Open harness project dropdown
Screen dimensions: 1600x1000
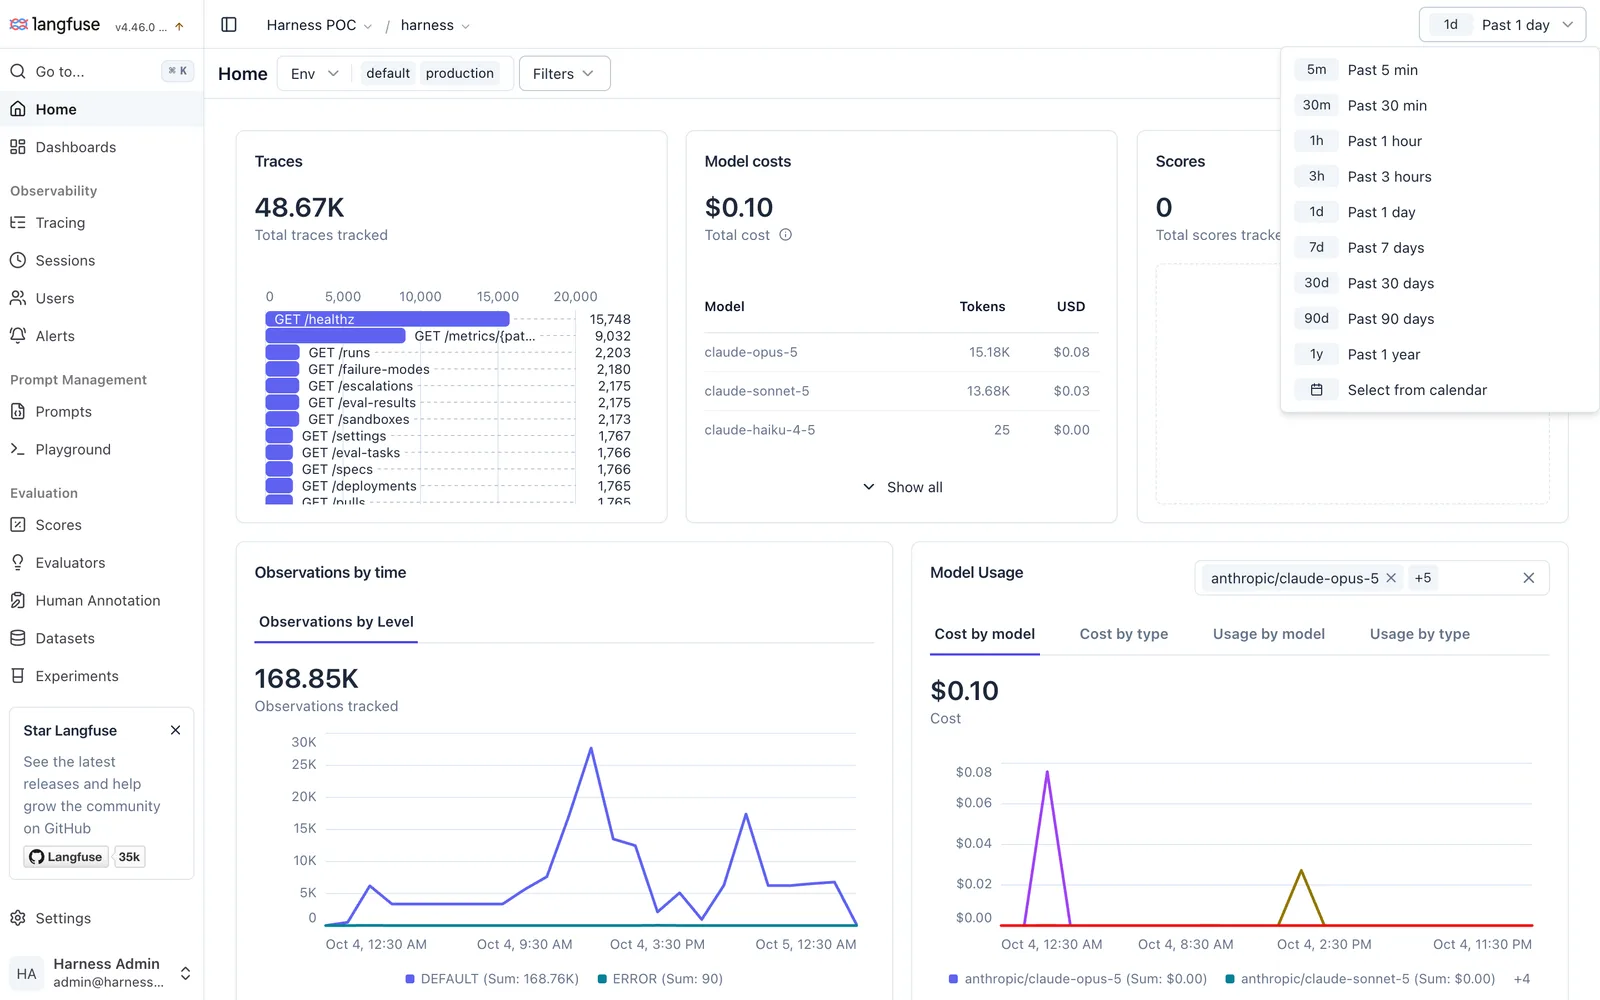435,25
